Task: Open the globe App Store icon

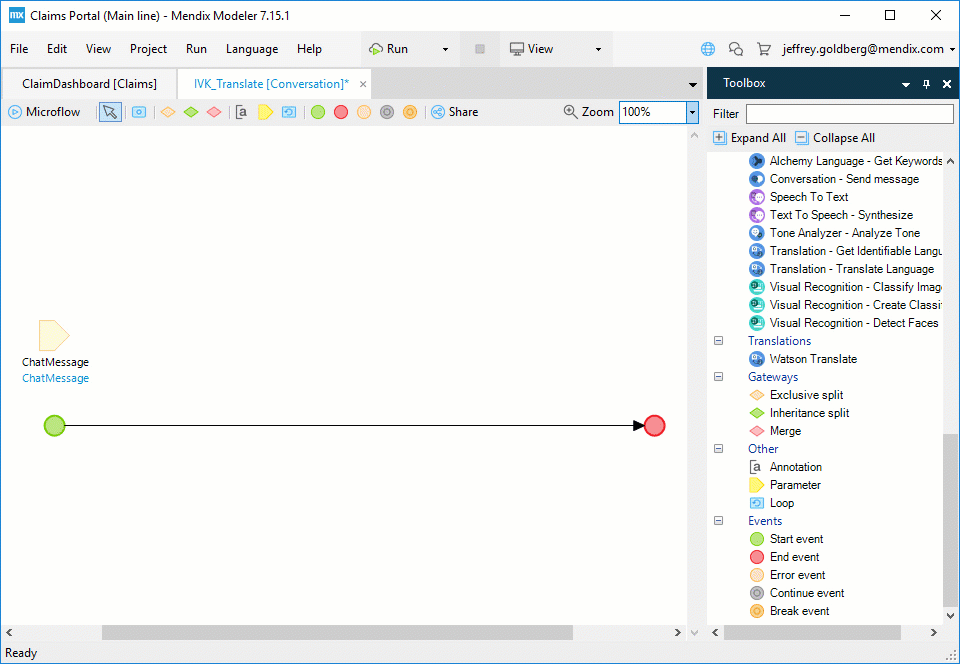Action: (708, 49)
